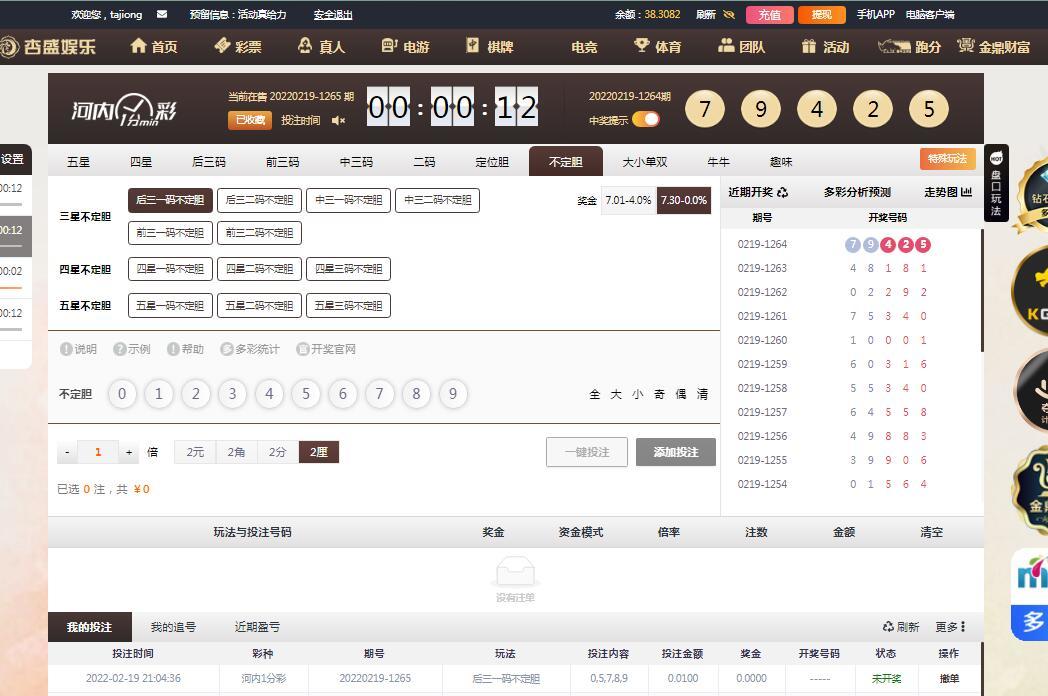Open the 我的追号 tab
This screenshot has width=1048, height=696.
pos(173,627)
